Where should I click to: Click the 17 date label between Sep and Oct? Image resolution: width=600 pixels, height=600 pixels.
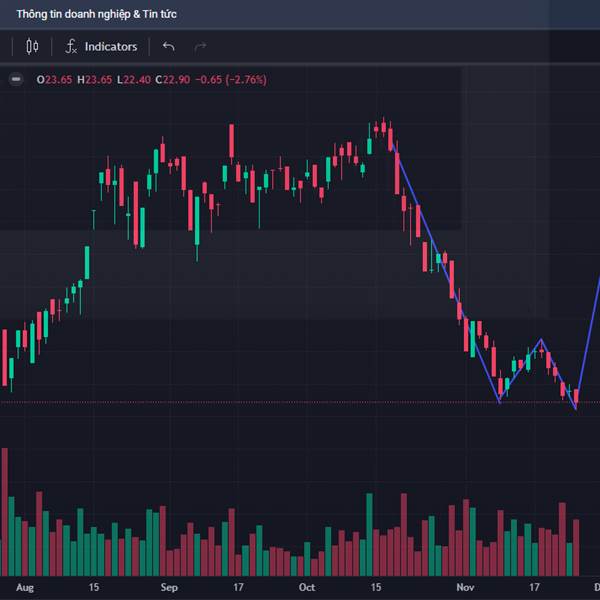pyautogui.click(x=238, y=587)
